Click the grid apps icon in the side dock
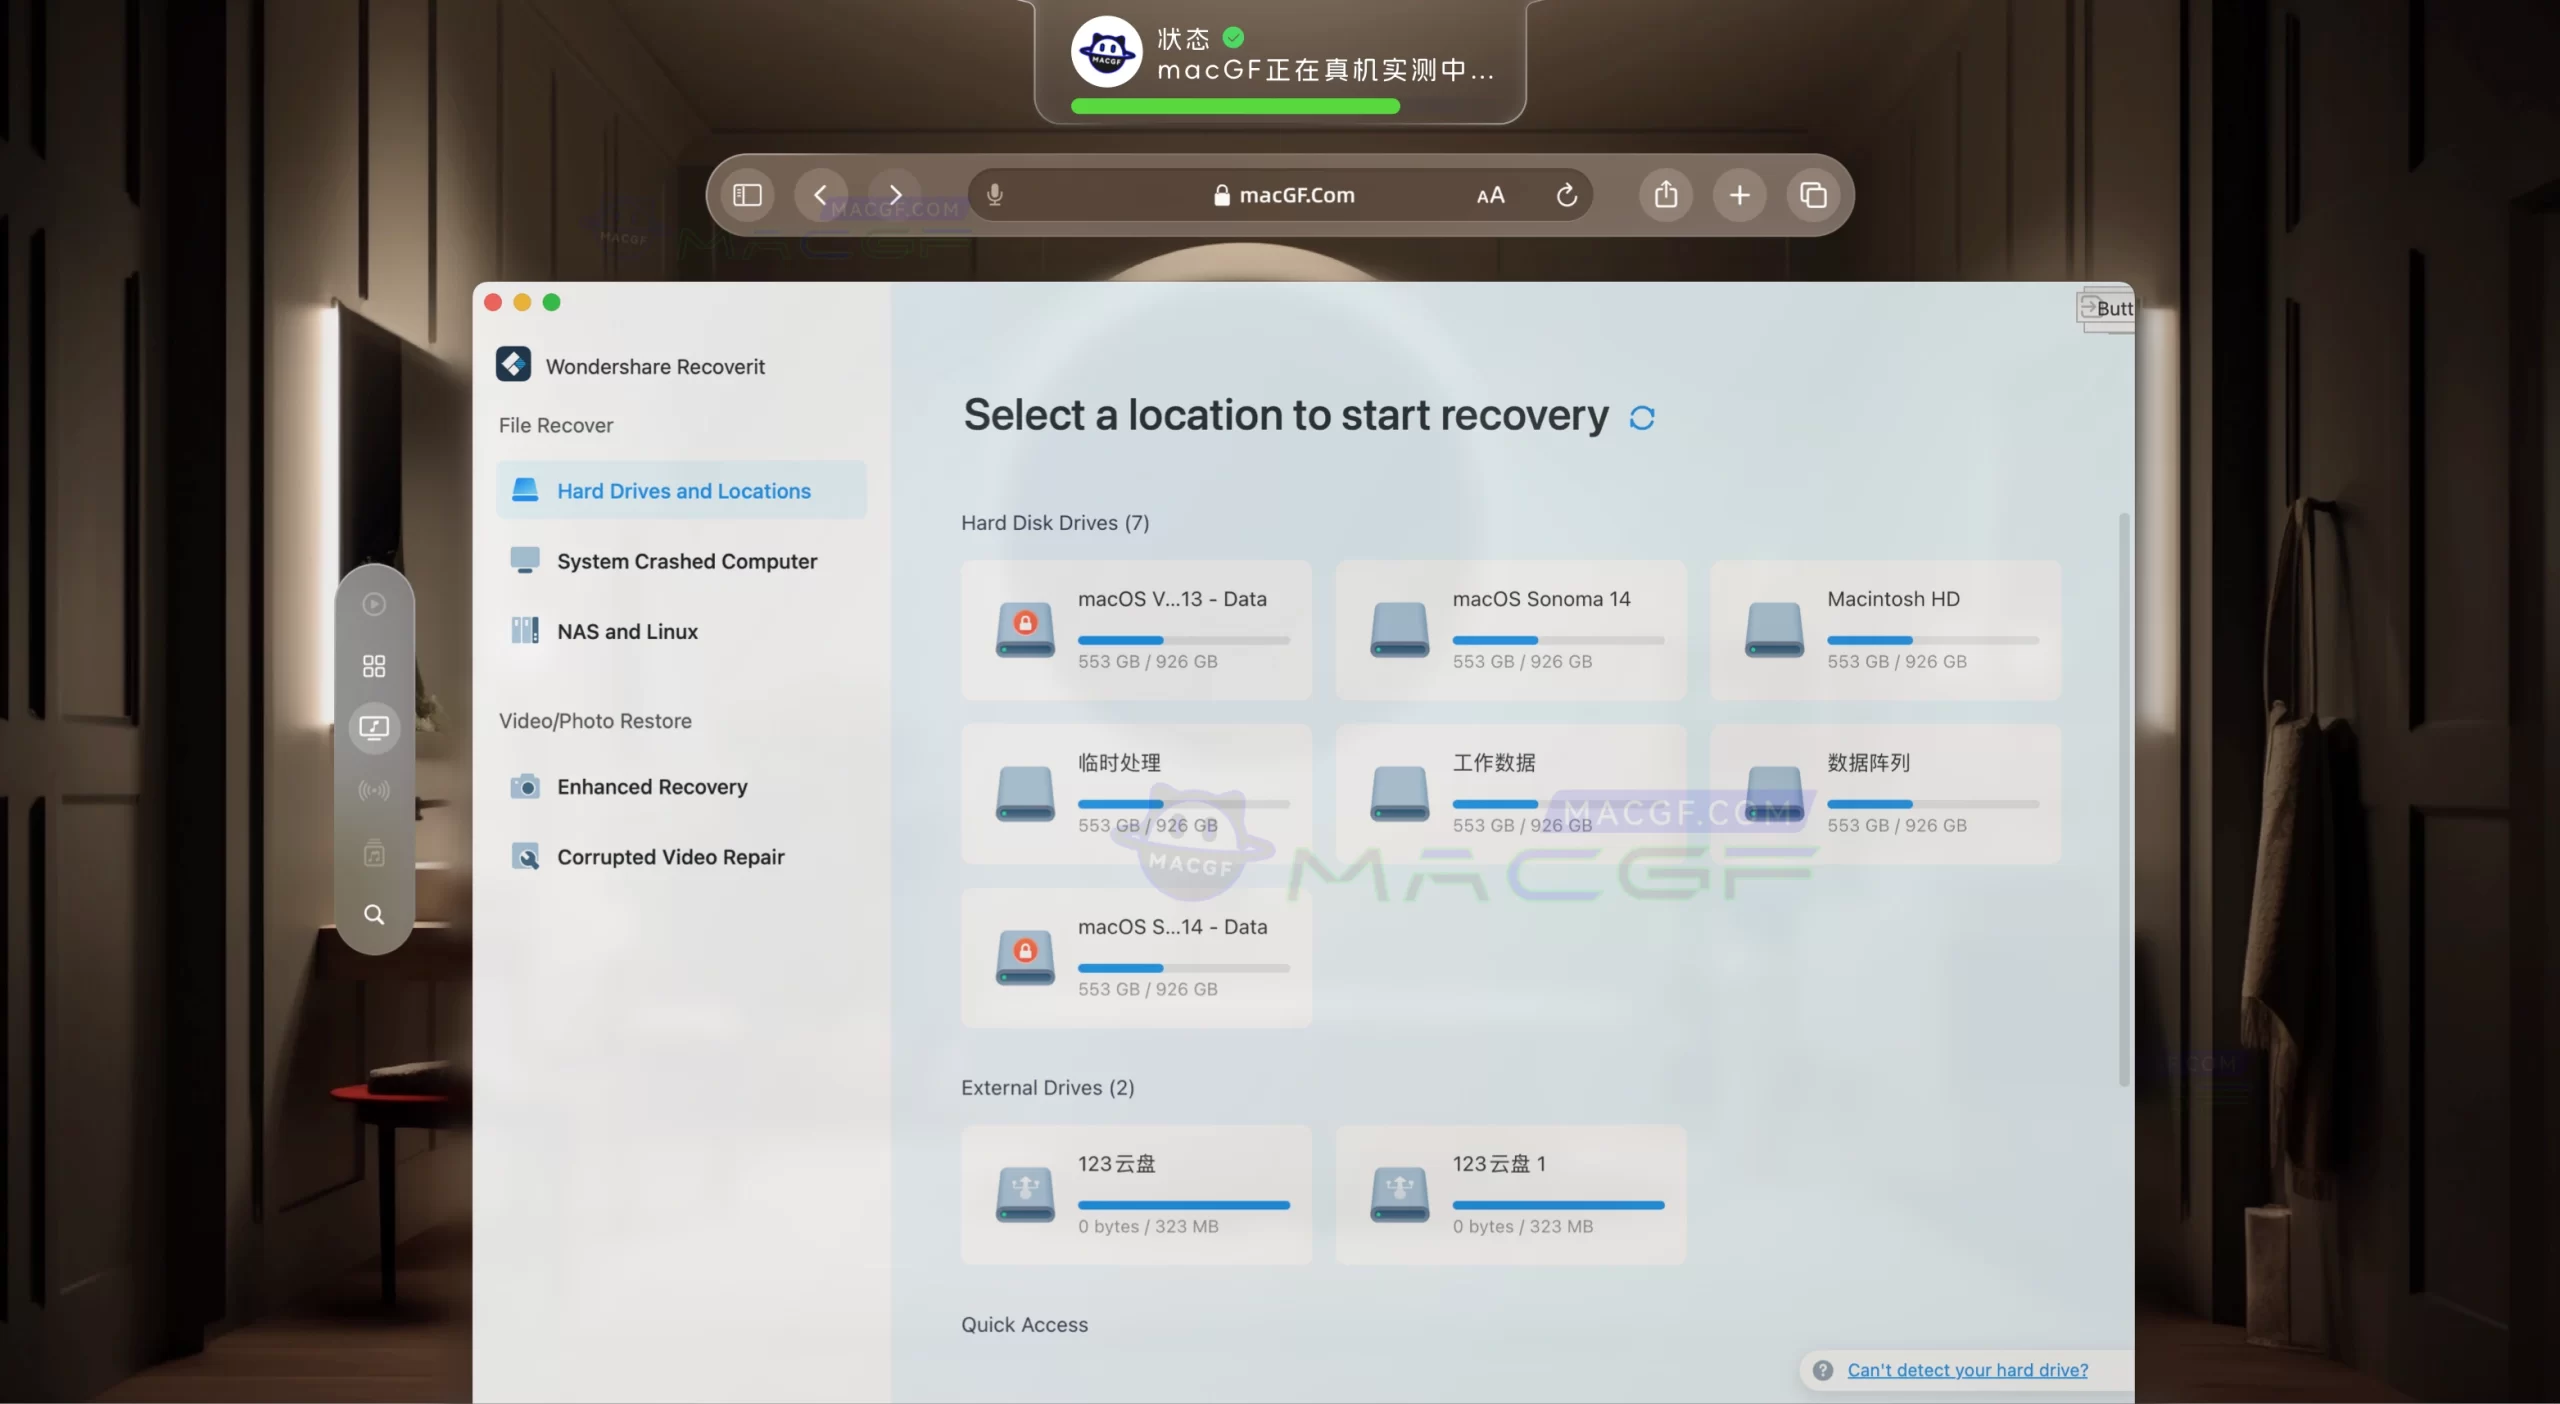2560x1404 pixels. tap(374, 666)
